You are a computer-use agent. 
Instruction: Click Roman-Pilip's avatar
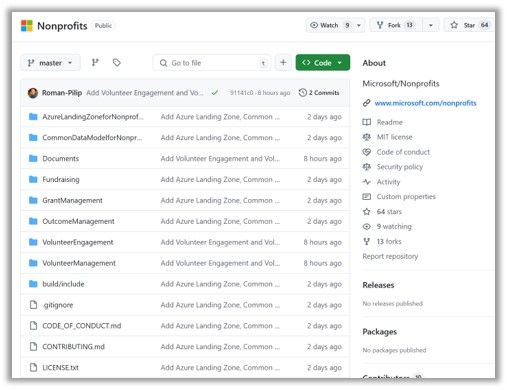(x=33, y=93)
